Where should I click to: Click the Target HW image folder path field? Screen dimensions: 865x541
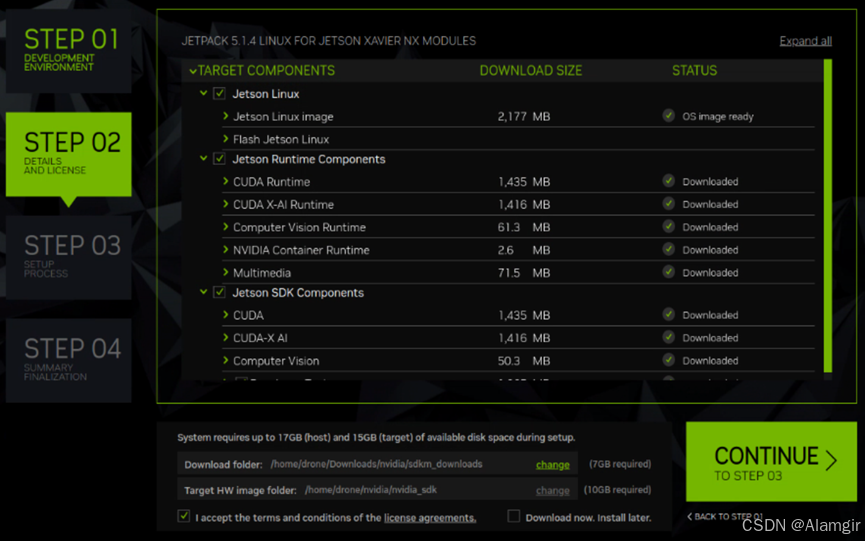point(377,489)
